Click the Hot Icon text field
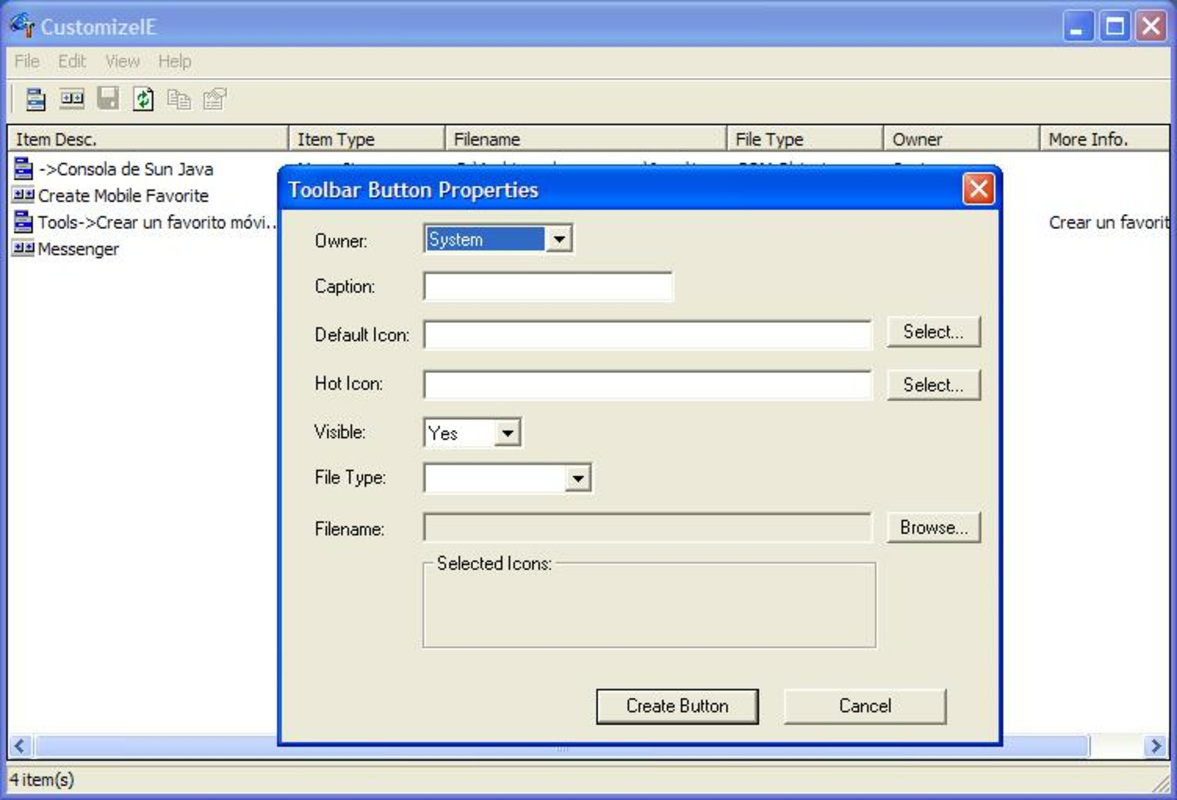 pos(648,383)
